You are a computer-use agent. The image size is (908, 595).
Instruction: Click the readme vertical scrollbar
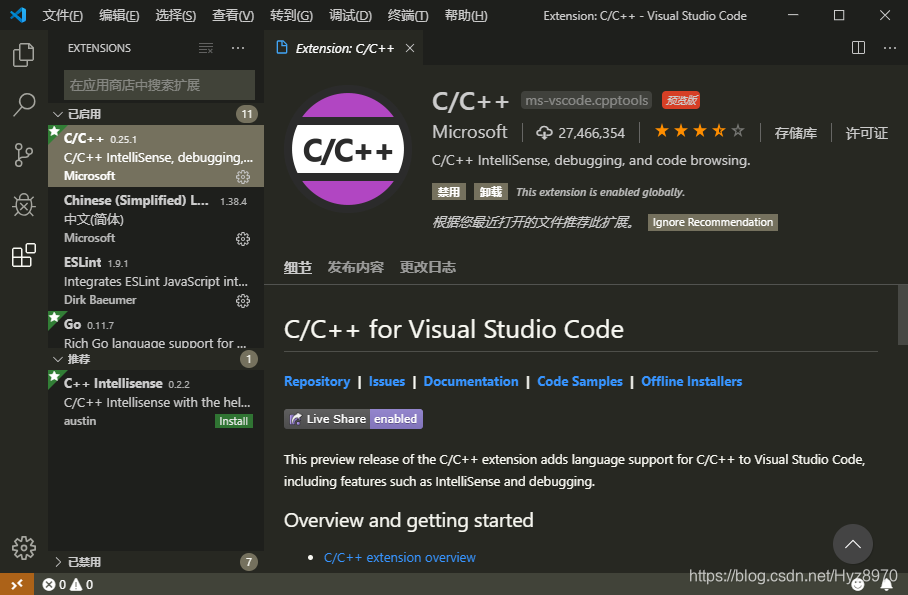pyautogui.click(x=903, y=315)
